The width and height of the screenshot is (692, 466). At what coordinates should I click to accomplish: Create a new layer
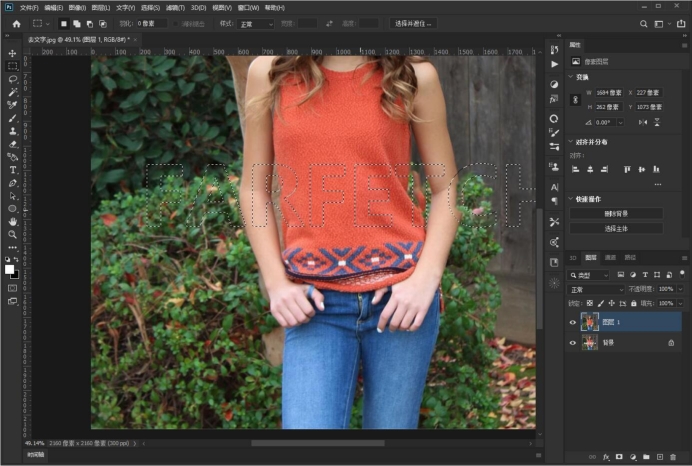coord(660,457)
